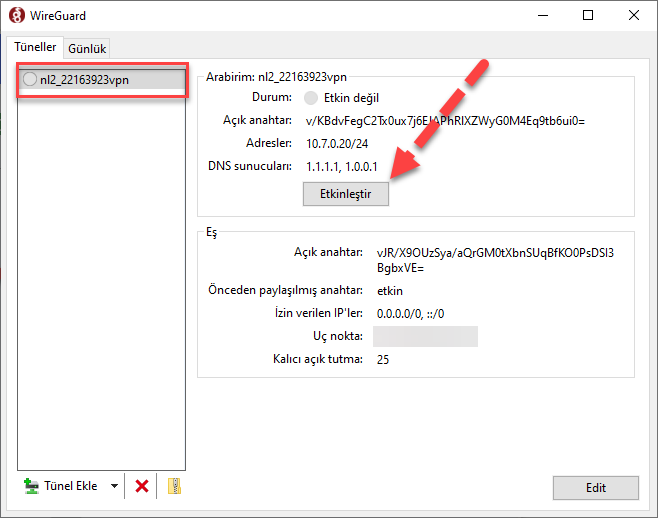Click the grey Durum status indicator circle
The width and height of the screenshot is (658, 518).
coord(311,98)
